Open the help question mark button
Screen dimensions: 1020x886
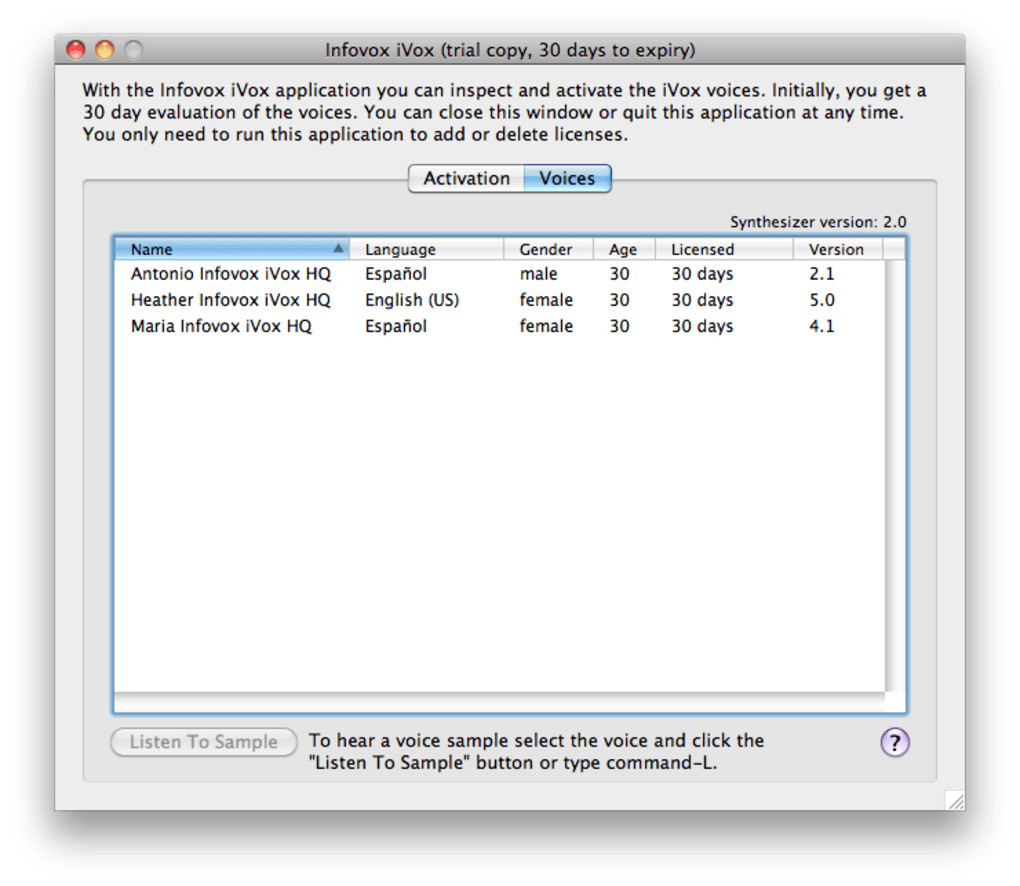click(894, 742)
